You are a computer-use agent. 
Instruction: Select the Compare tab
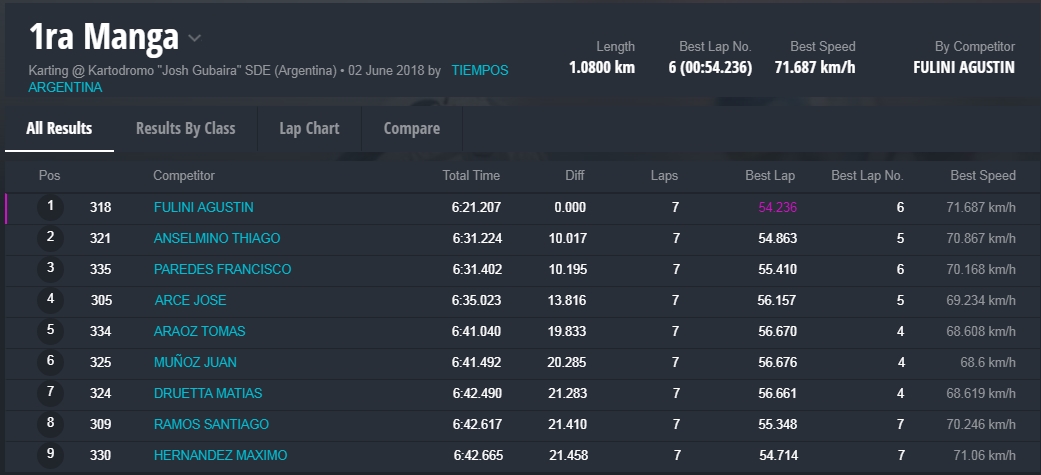tap(411, 129)
